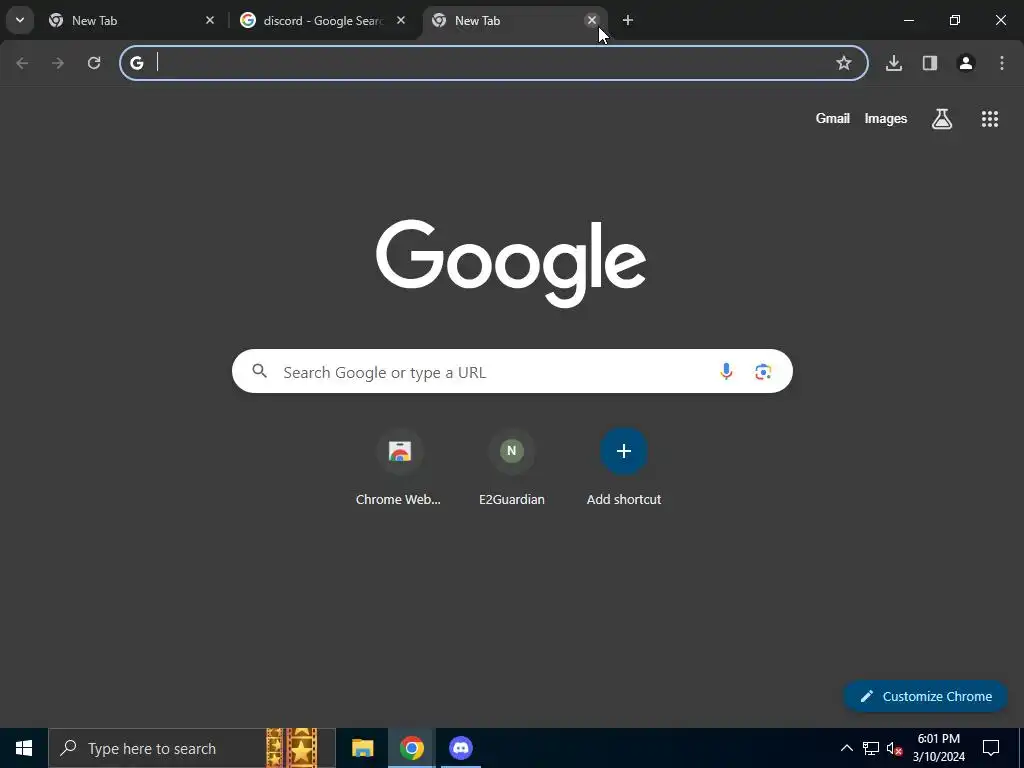Open the Windows Start menu
The image size is (1024, 768).
pos(24,748)
